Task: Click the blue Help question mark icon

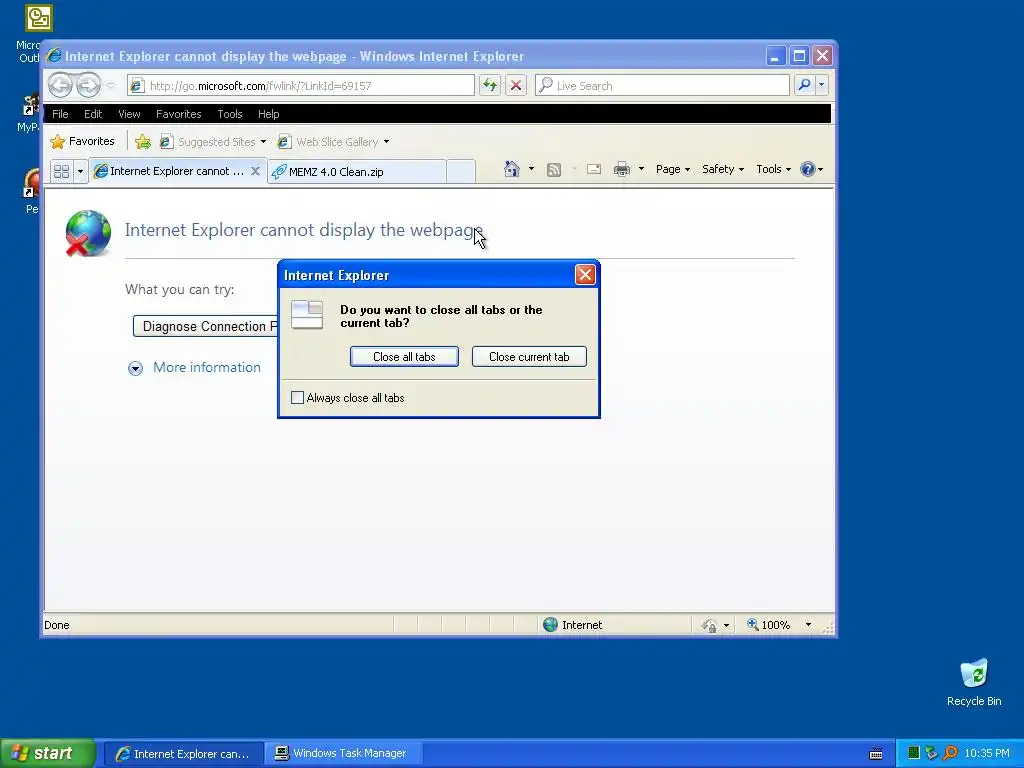Action: click(808, 169)
